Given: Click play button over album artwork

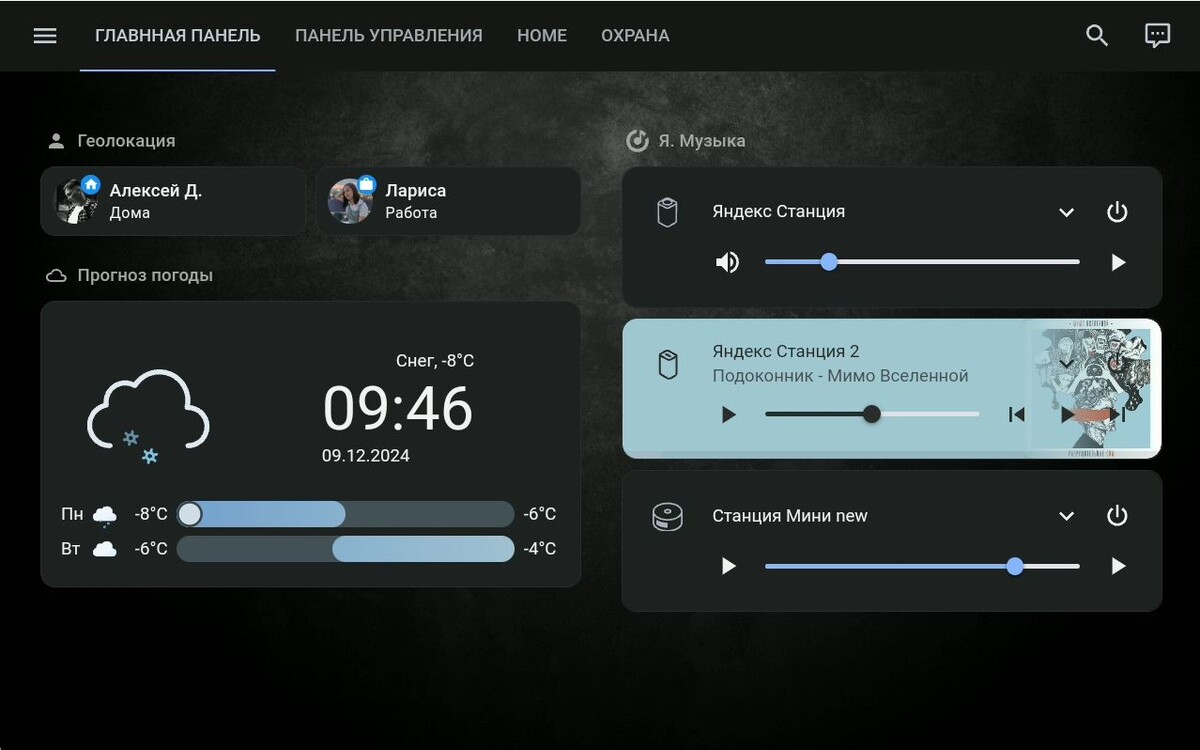Looking at the screenshot, I should click(x=1068, y=414).
